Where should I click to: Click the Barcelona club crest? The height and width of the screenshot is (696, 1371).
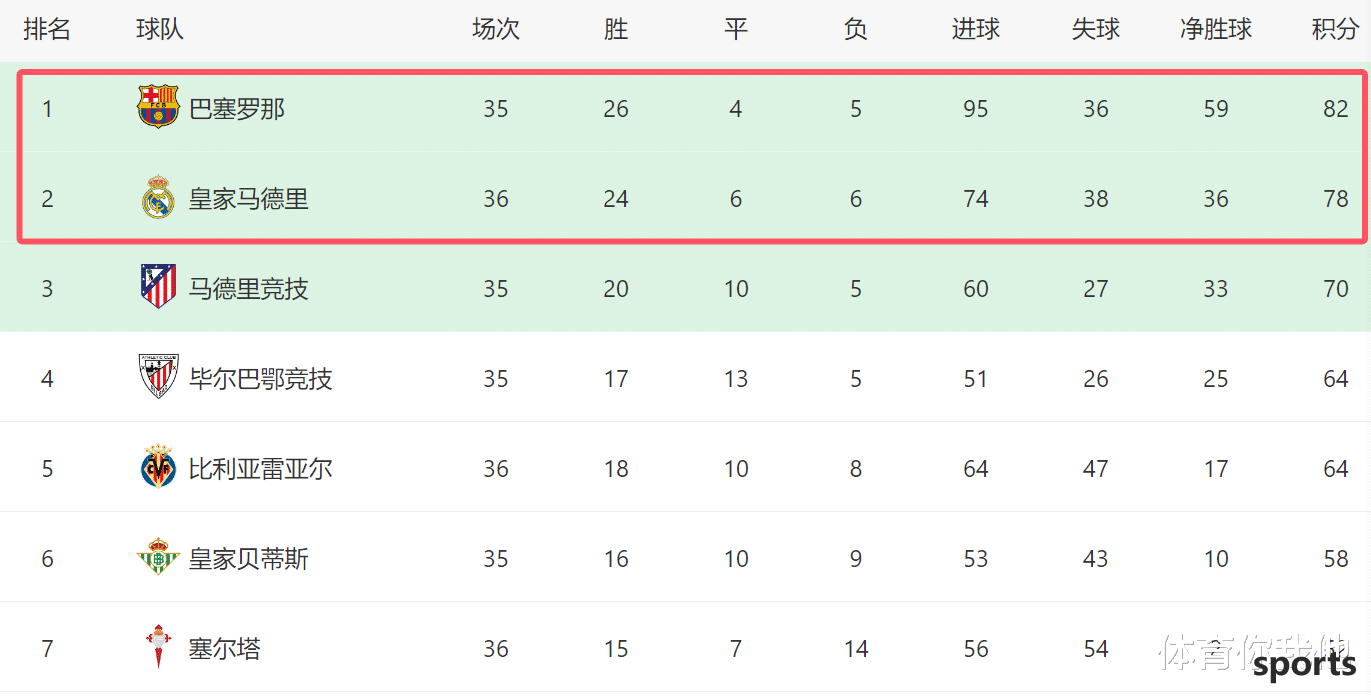click(x=158, y=107)
